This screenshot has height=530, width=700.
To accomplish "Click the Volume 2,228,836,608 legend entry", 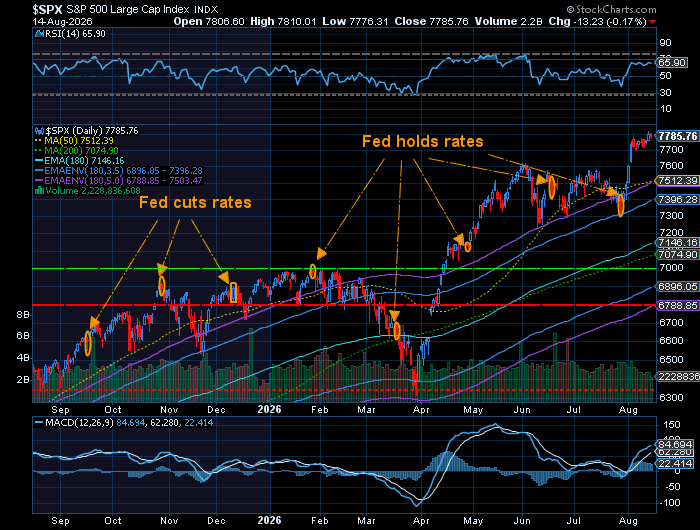I will 92,191.
